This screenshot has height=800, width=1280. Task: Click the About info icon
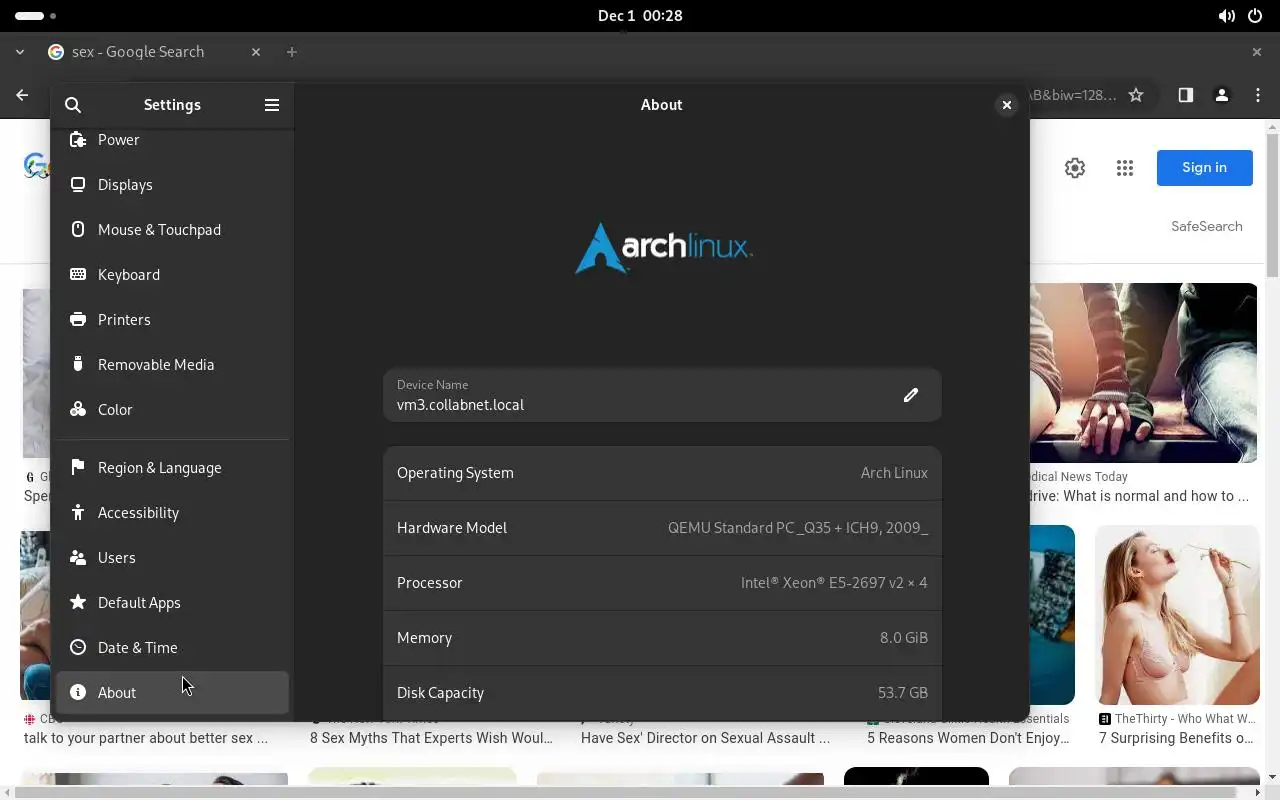[78, 692]
